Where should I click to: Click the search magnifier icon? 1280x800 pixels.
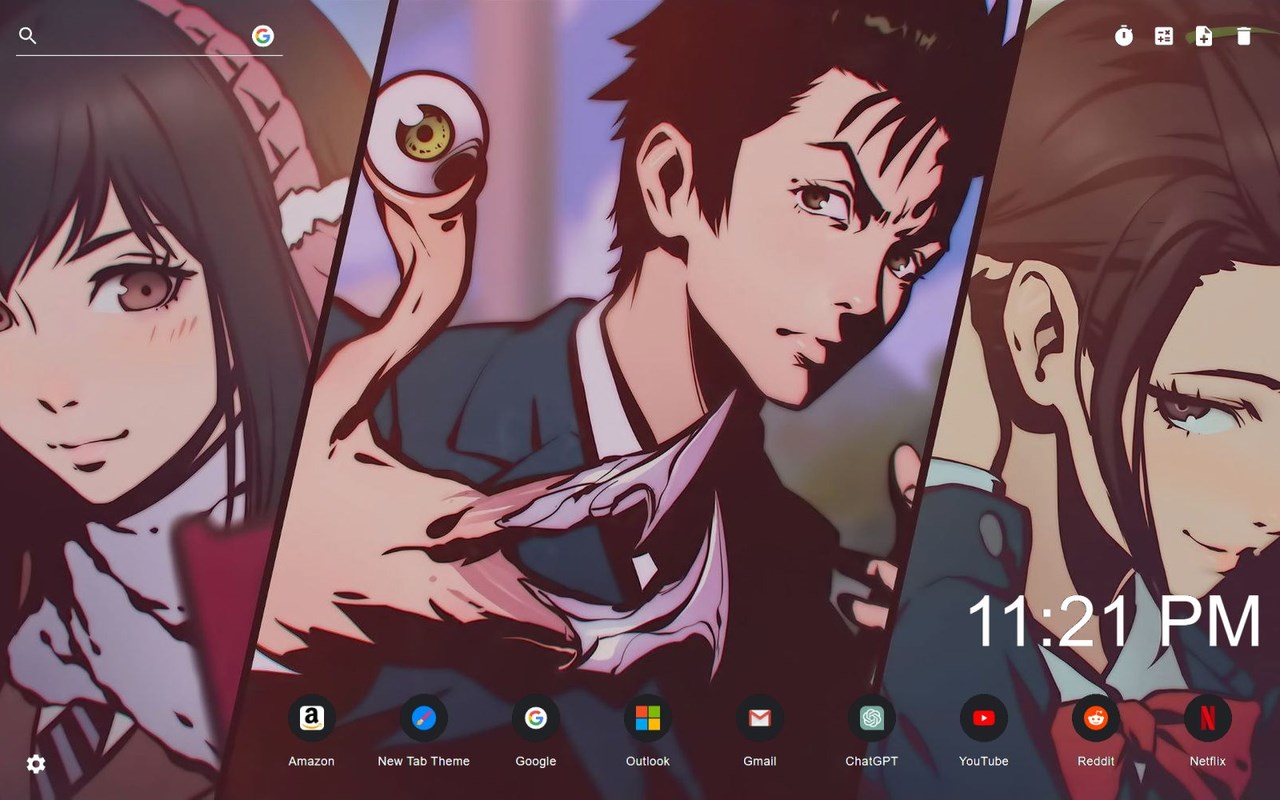click(28, 36)
